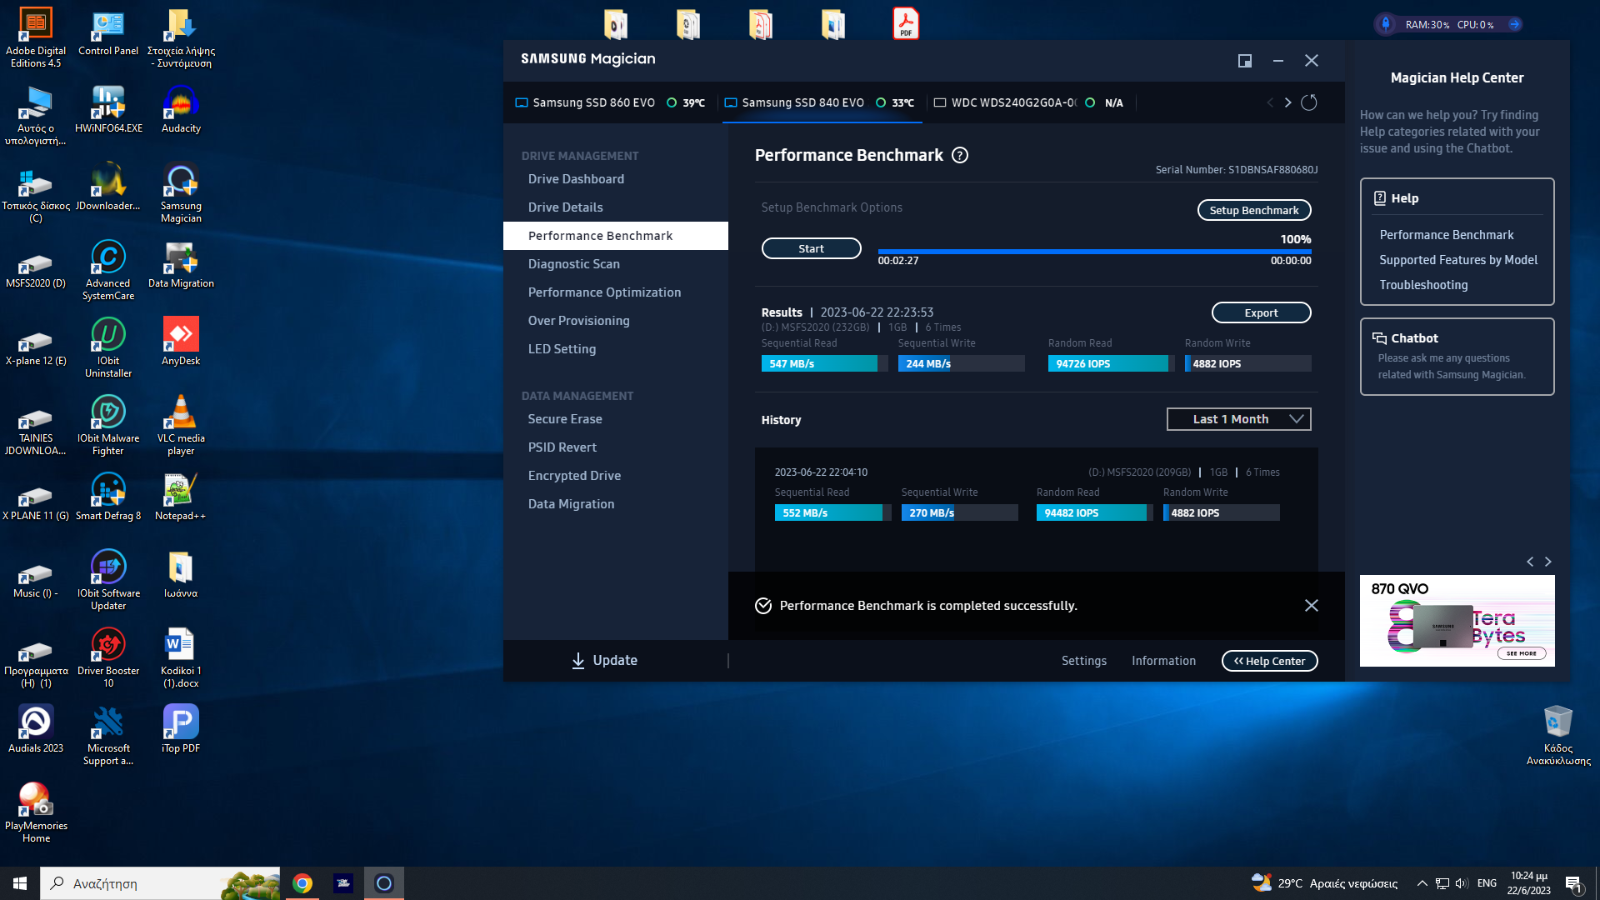Open Kodikoi 1 (1).docx Word document
Screen dimensions: 1600x900
pos(181,658)
